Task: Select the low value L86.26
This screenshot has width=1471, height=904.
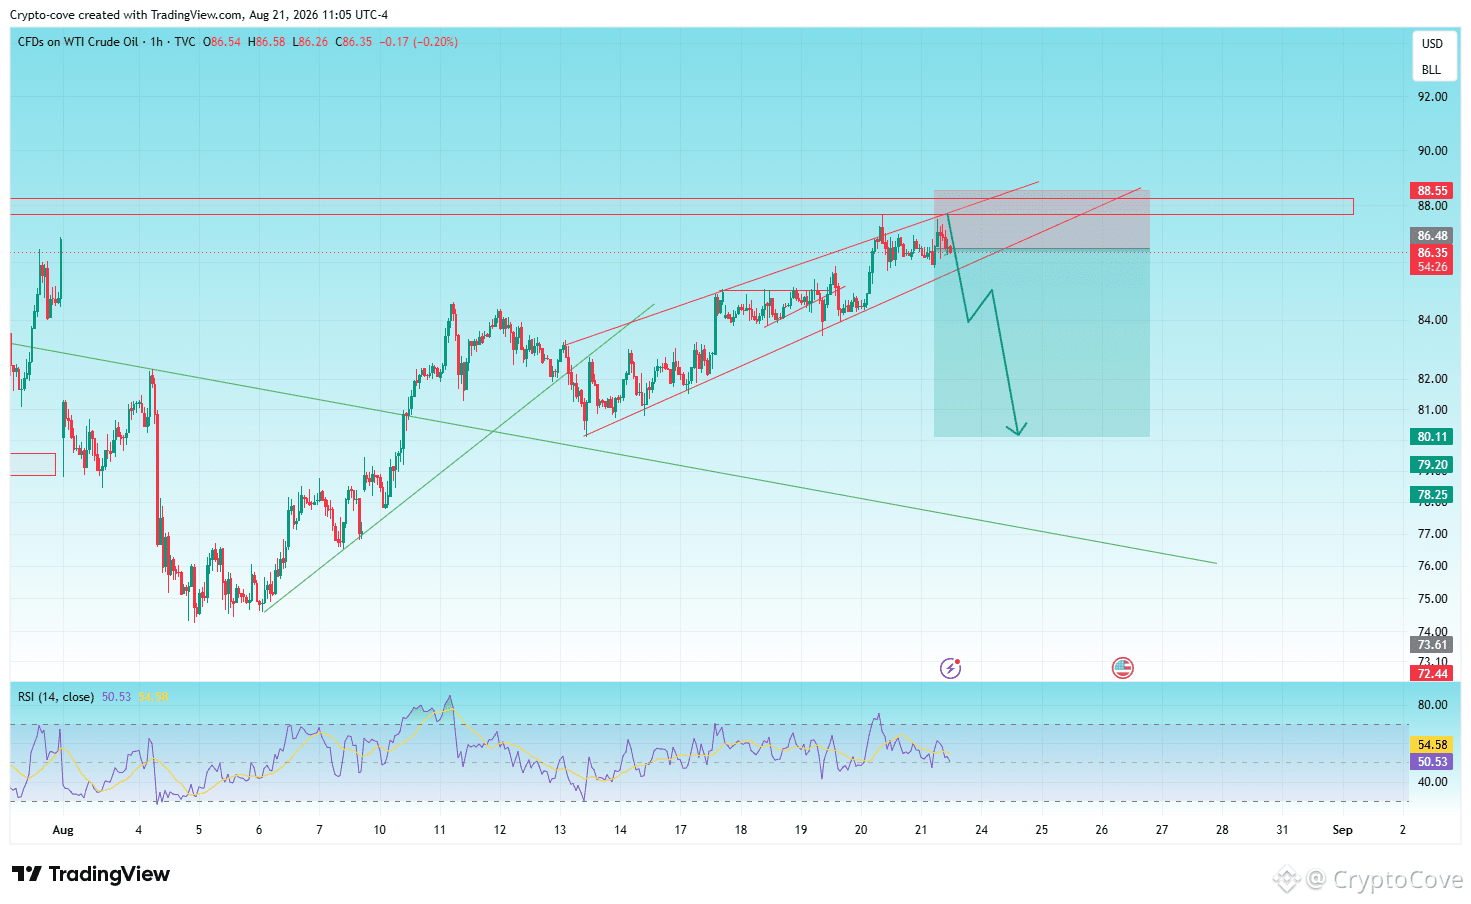Action: (310, 42)
